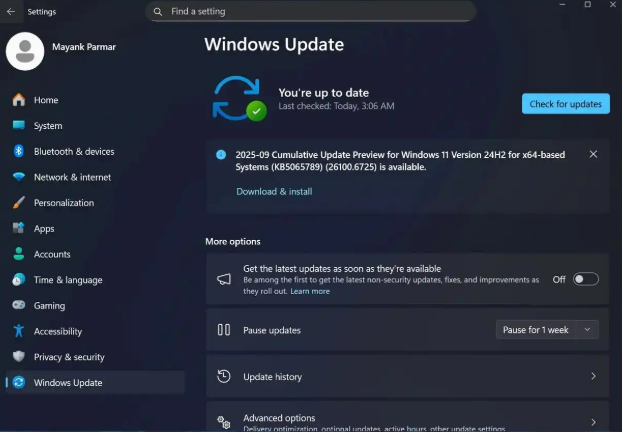
Task: Click the Time & language clock icon
Action: 19,280
